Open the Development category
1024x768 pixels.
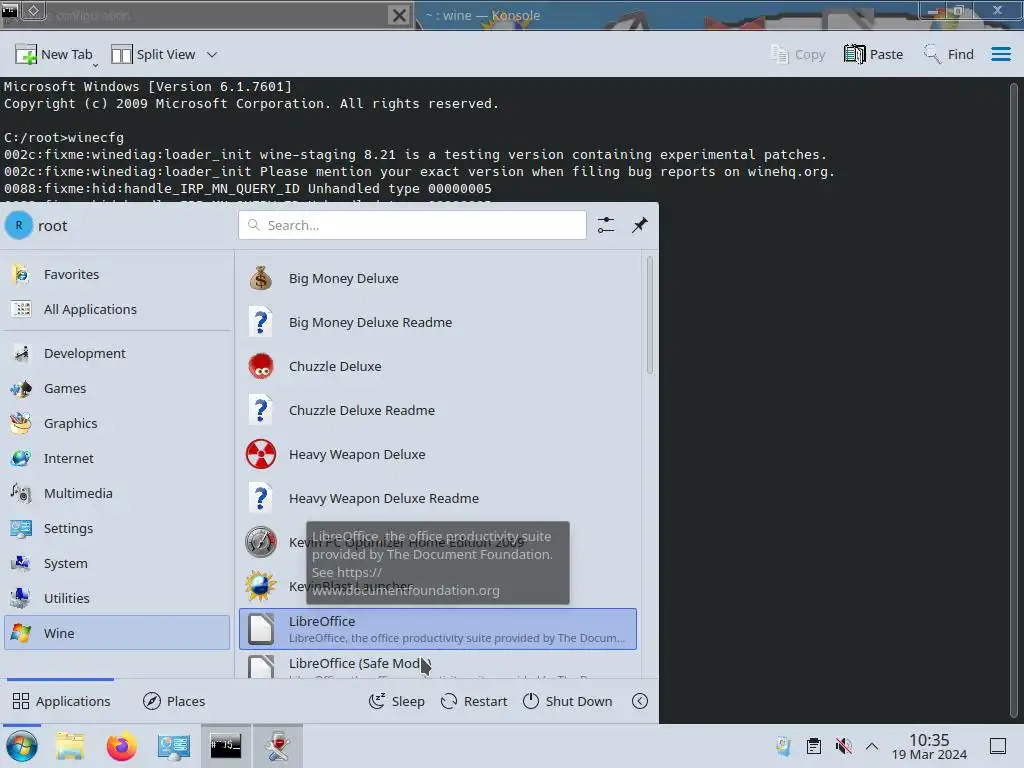coord(117,353)
